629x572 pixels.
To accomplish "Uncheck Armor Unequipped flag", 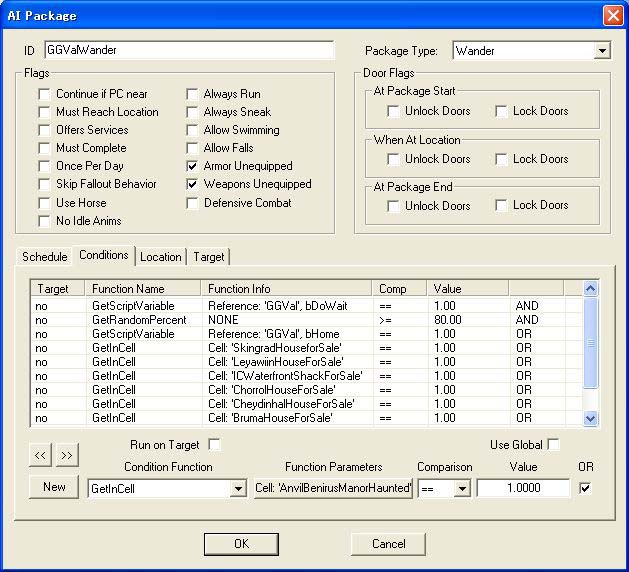I will click(192, 166).
